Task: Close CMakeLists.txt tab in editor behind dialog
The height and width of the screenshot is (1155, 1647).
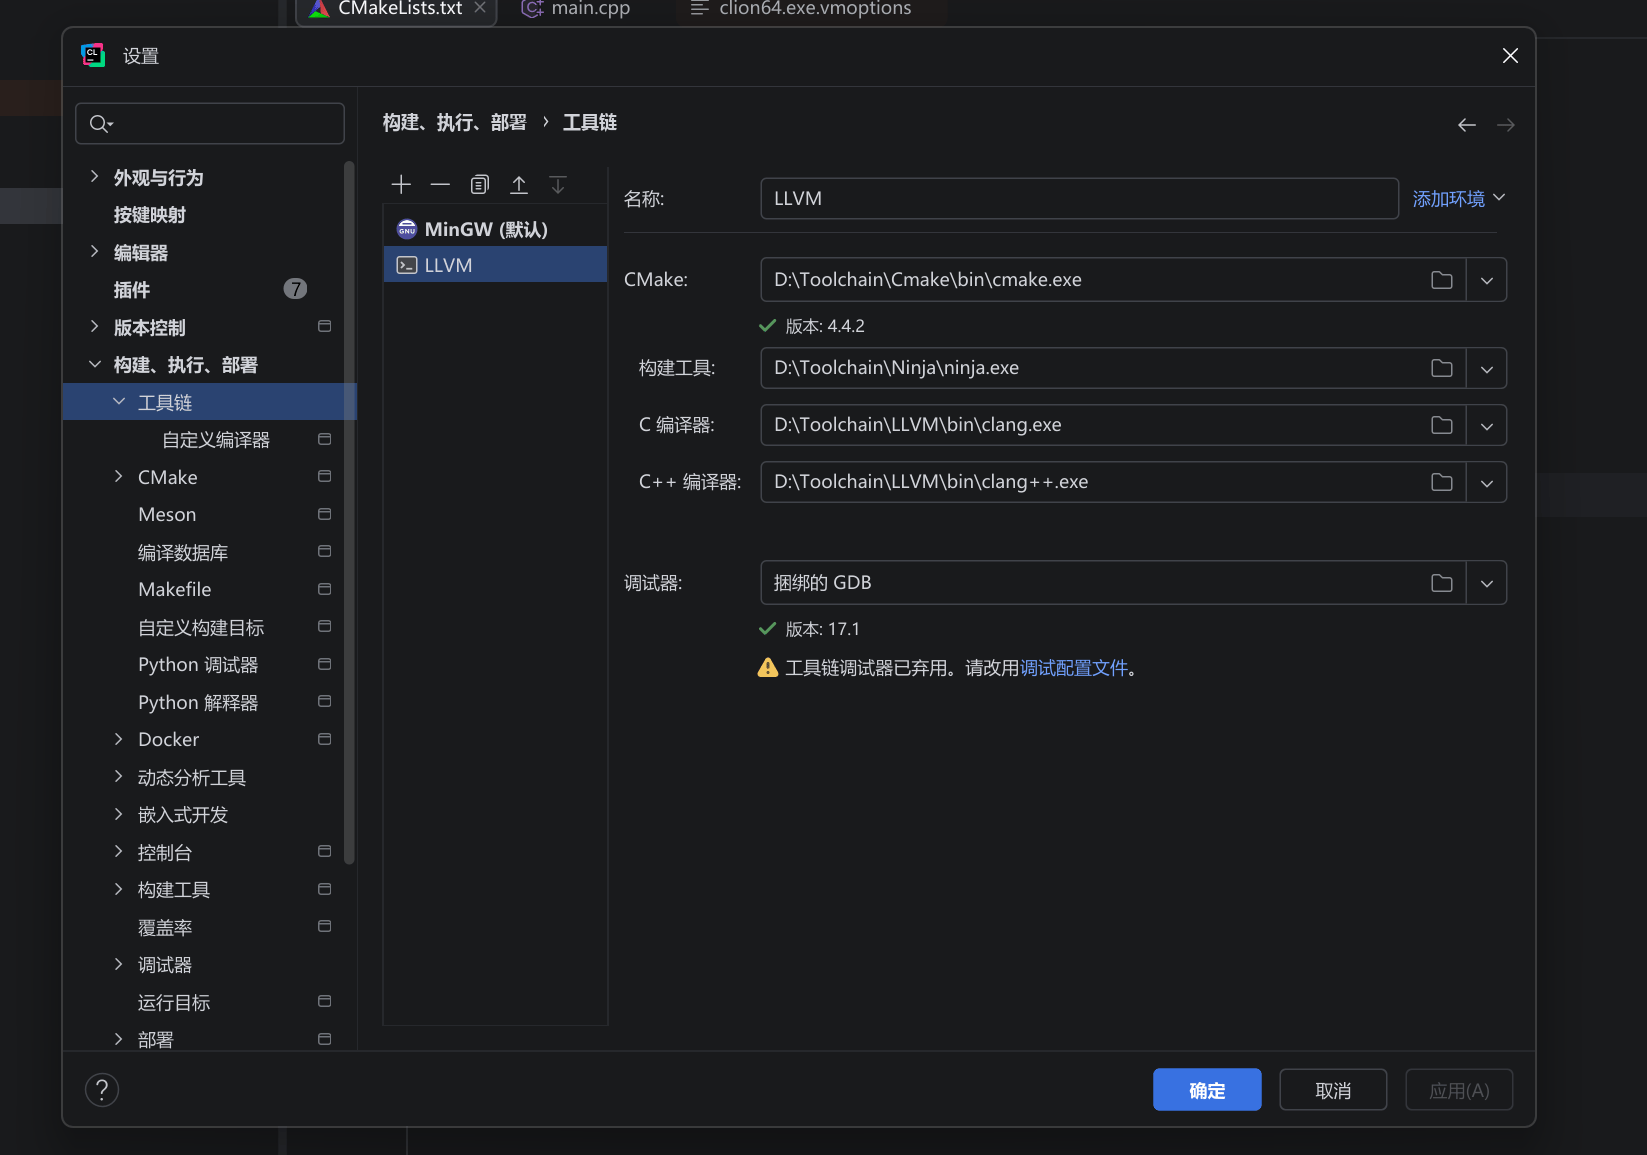Action: click(x=480, y=8)
